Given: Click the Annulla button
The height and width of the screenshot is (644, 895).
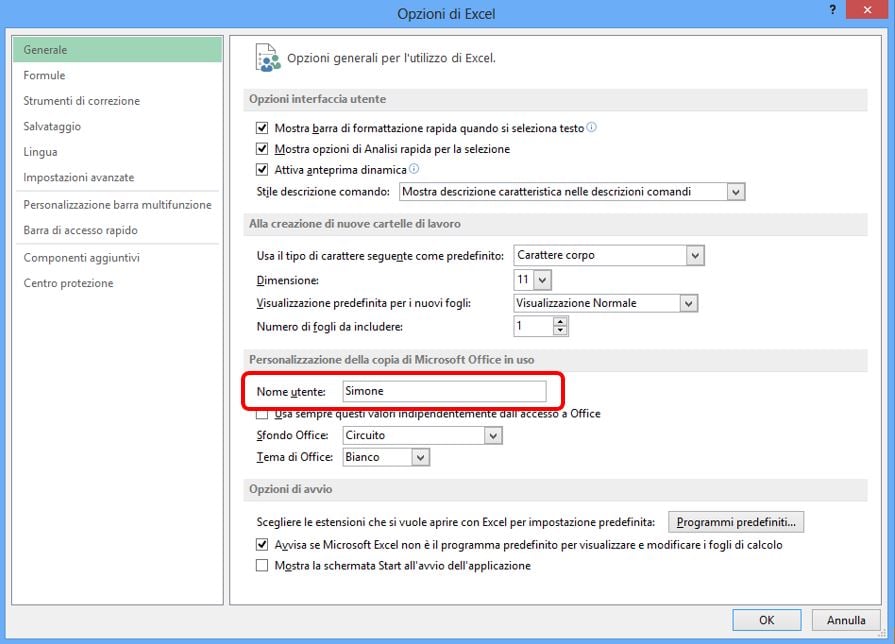Looking at the screenshot, I should coord(846,620).
